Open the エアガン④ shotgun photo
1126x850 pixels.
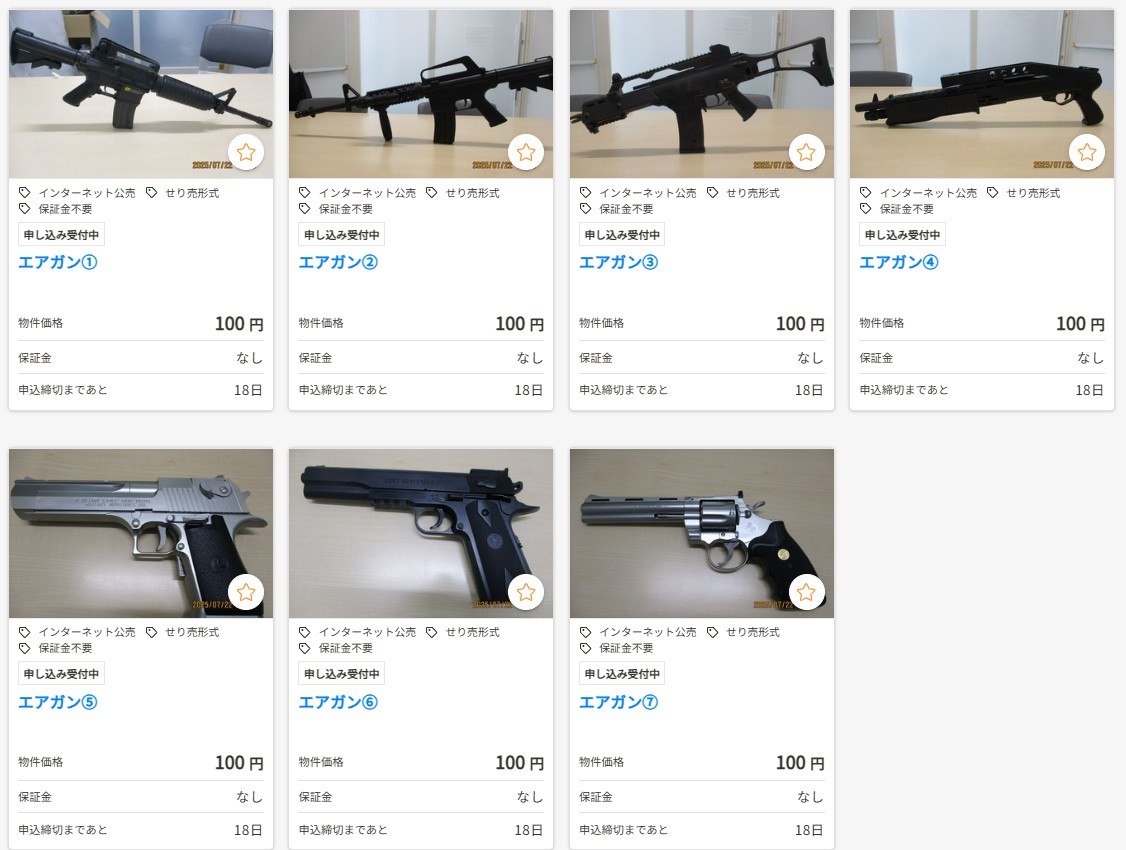click(x=982, y=94)
